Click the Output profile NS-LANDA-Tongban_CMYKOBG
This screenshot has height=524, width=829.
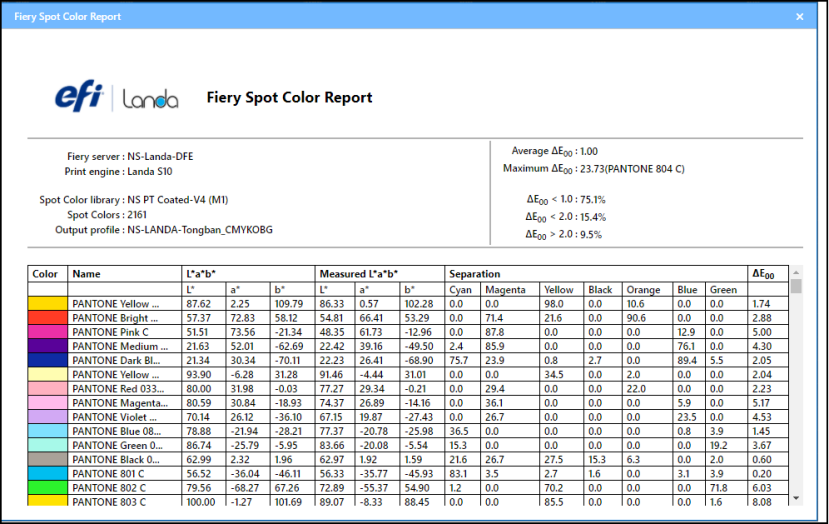coord(200,230)
